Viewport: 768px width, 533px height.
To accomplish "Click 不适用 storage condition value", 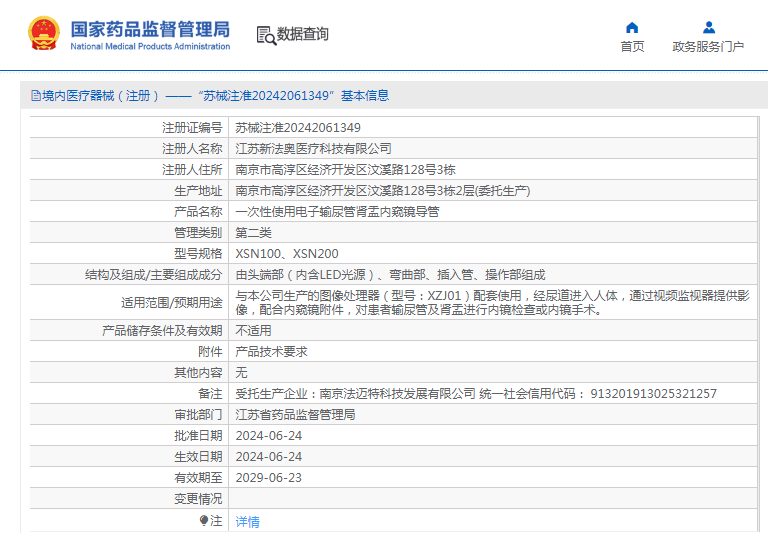I will 253,331.
